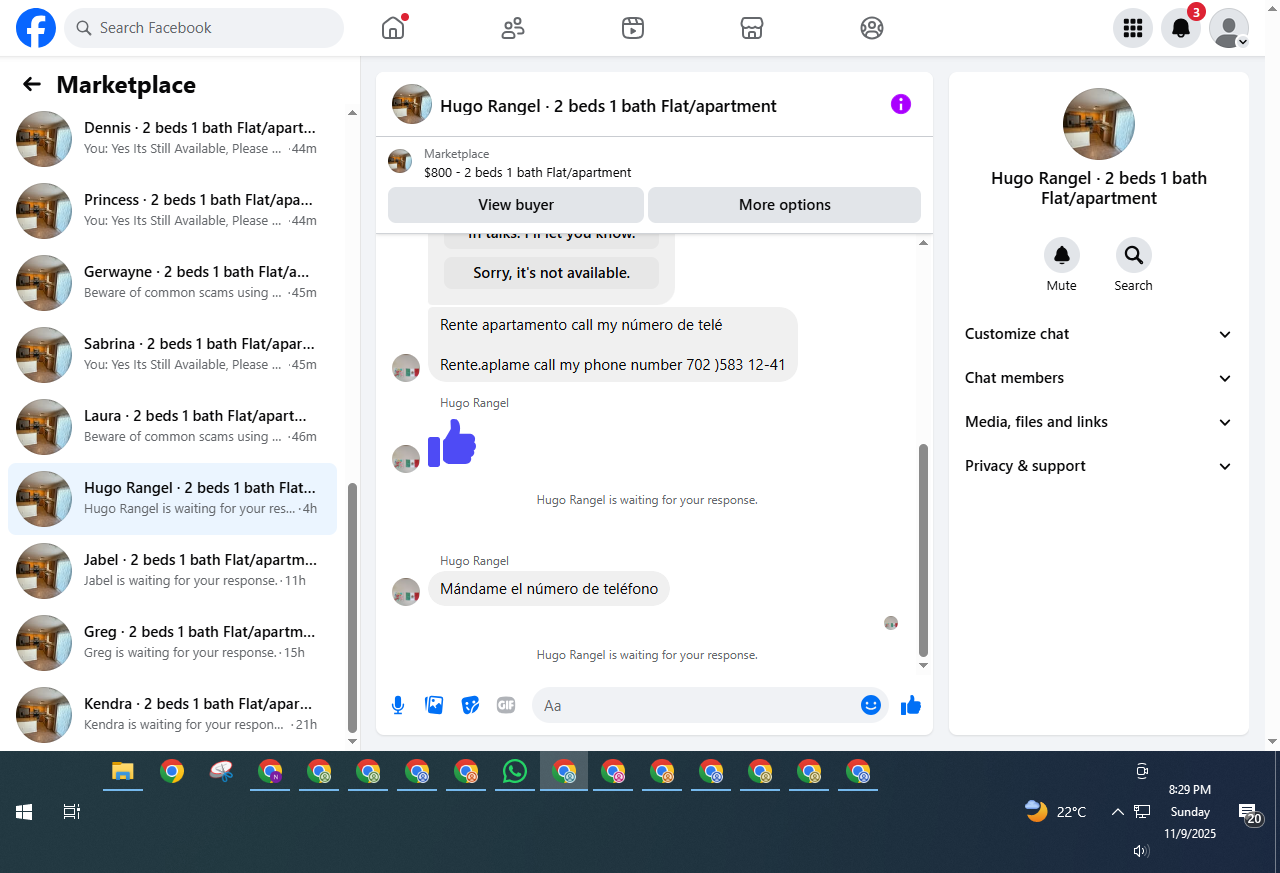Click the conversation list scrollbar thumb
Screen dimensions: 1280x873
[351, 608]
